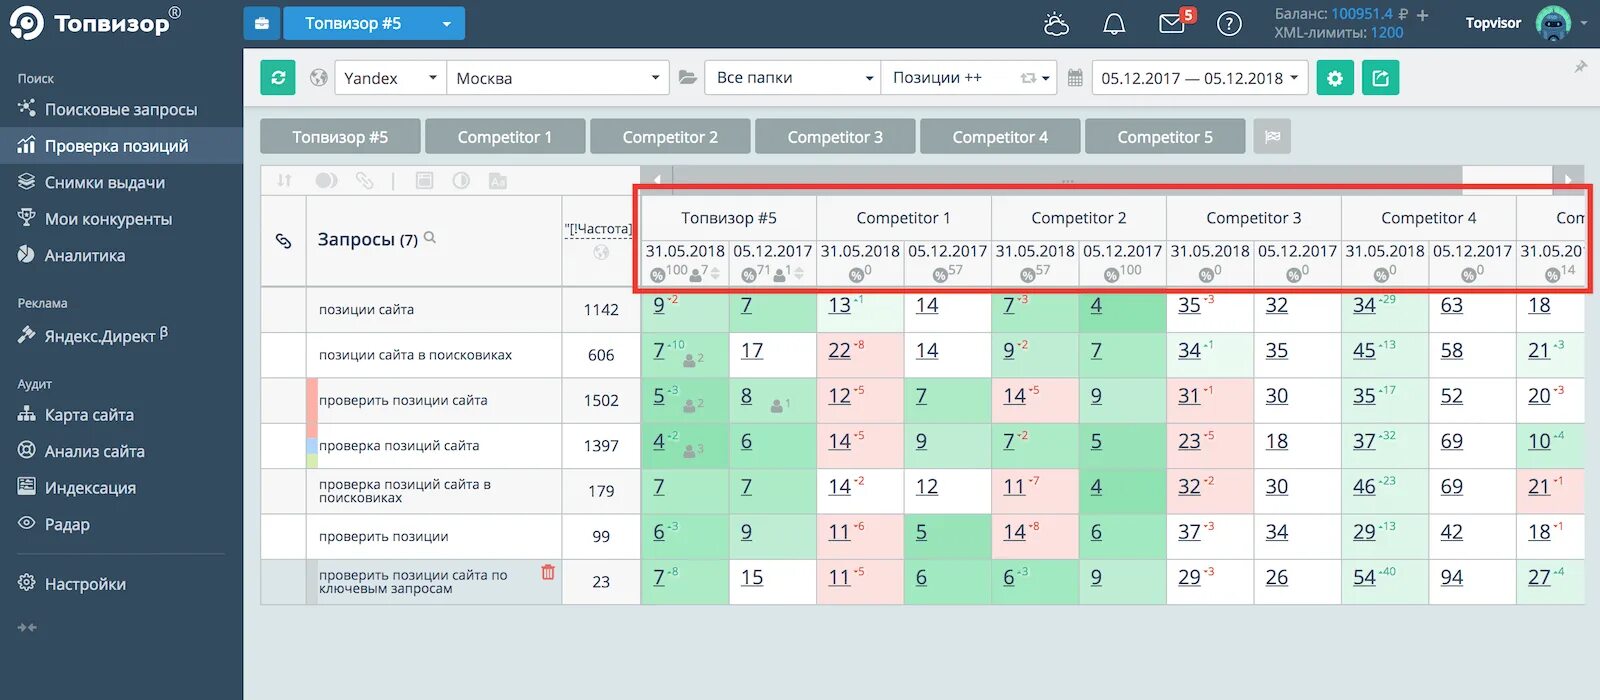Viewport: 1600px width, 700px height.
Task: Add funds with the plus icon
Action: [x=1423, y=15]
